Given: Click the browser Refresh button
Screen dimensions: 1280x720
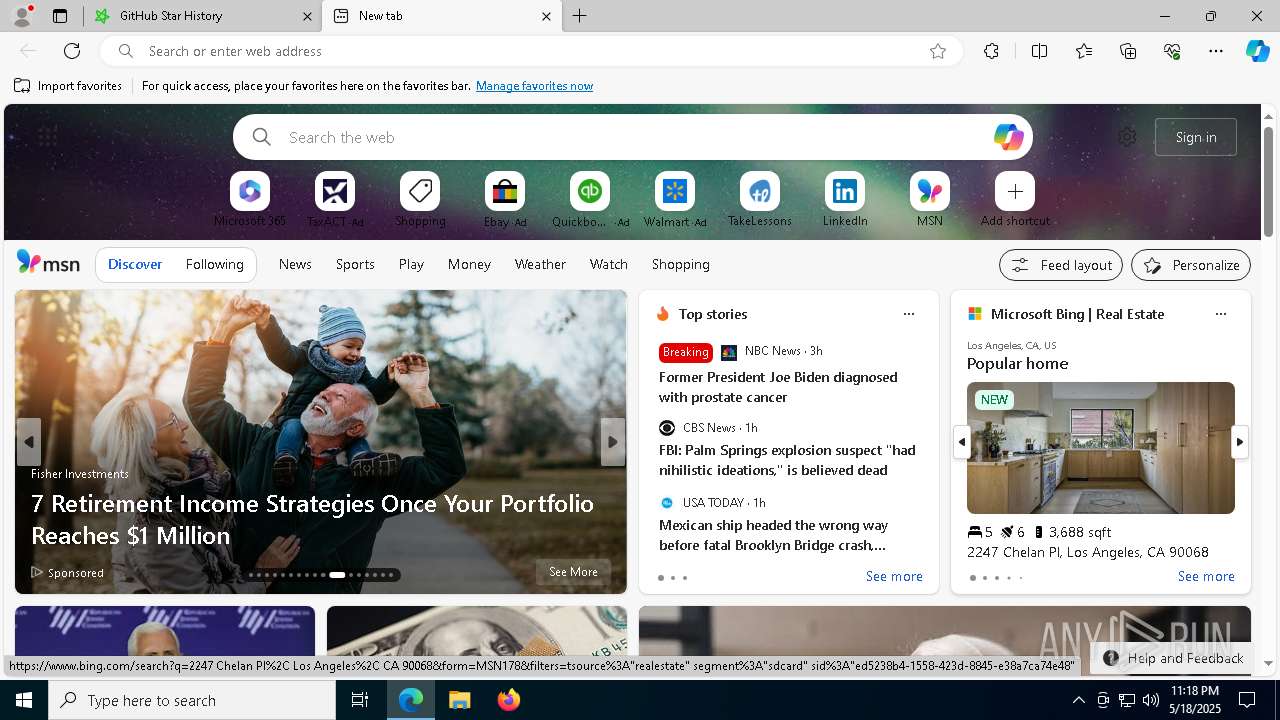Looking at the screenshot, I should (72, 51).
